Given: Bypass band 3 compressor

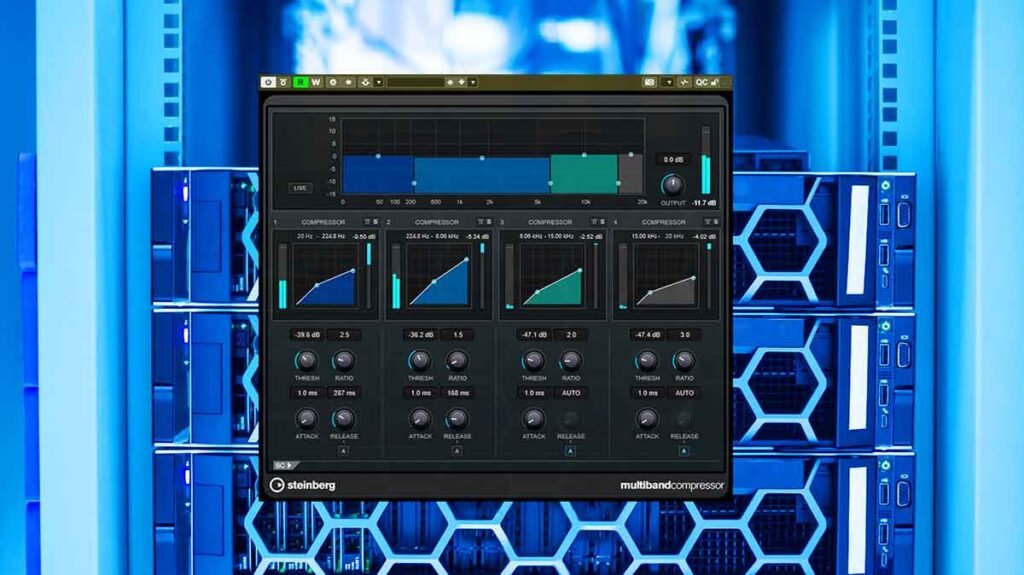Looking at the screenshot, I should tap(594, 222).
